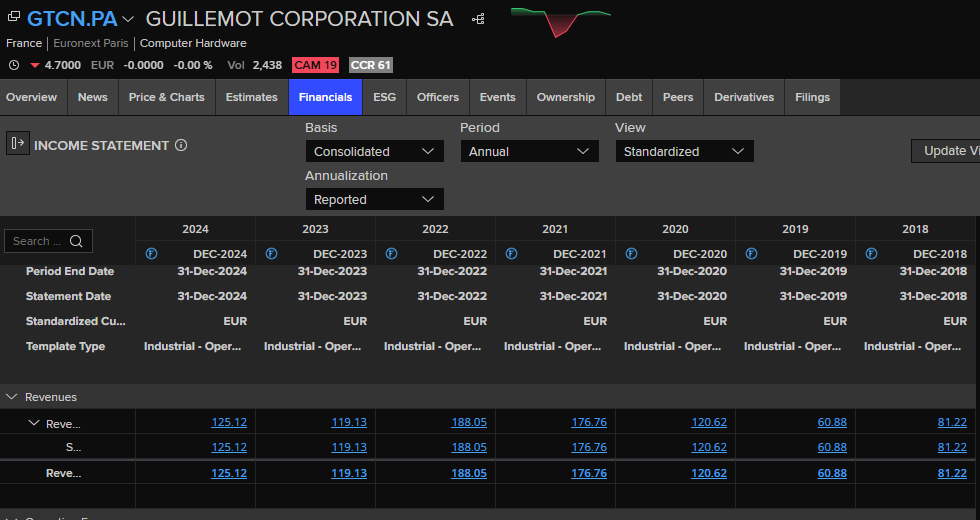The width and height of the screenshot is (980, 520).
Task: Open the Filings tab
Action: click(x=812, y=97)
